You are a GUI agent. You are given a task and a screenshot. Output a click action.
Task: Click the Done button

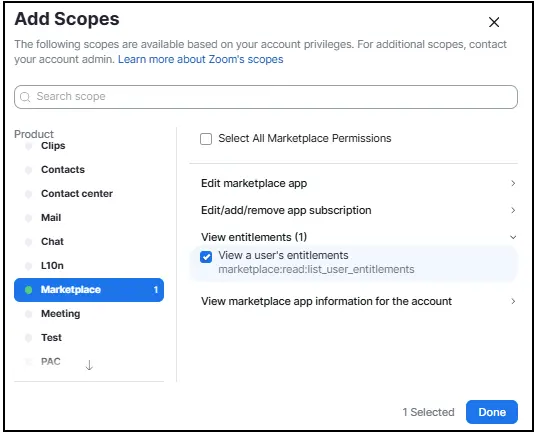tap(492, 412)
